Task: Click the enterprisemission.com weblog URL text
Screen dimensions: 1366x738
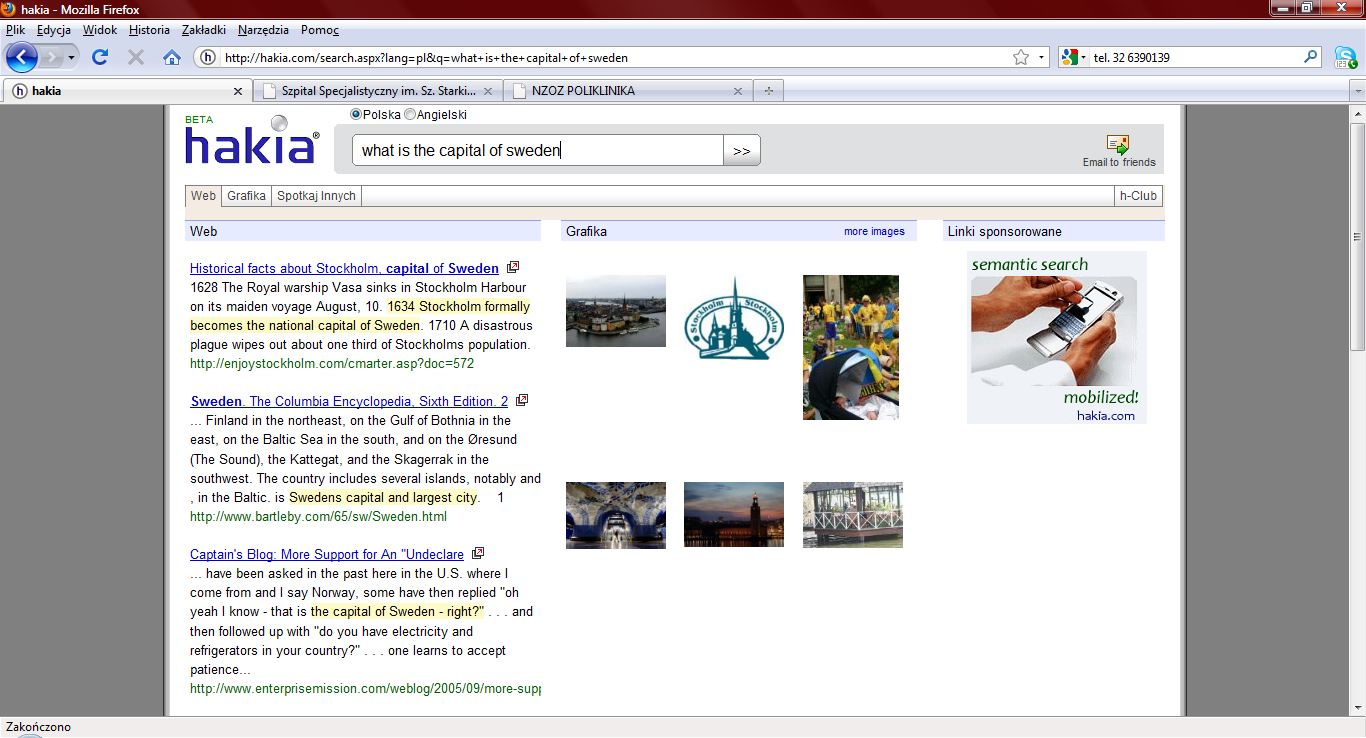Action: point(365,689)
